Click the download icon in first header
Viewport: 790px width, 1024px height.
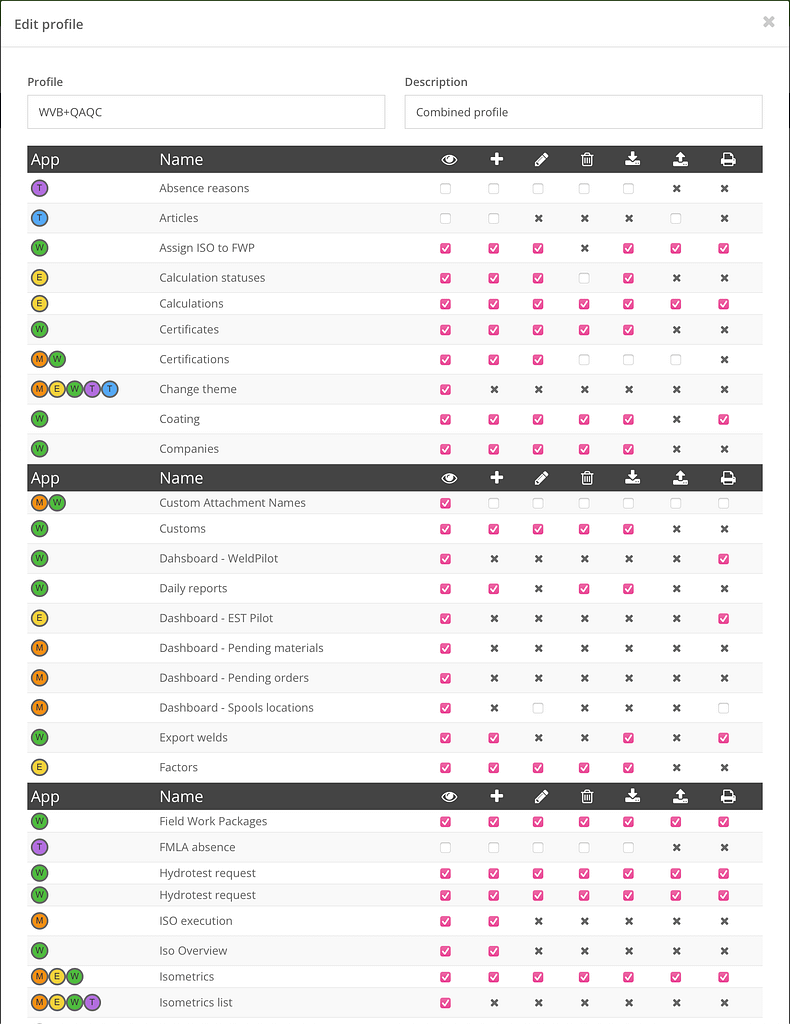632,159
